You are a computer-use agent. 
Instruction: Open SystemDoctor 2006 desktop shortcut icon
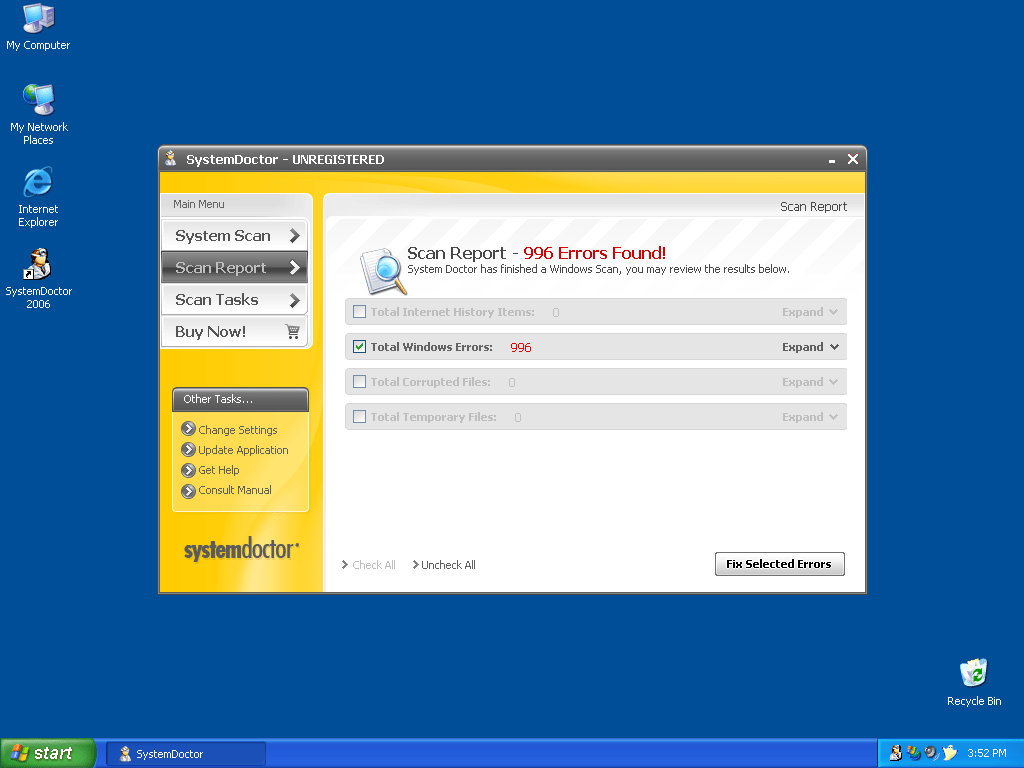coord(38,266)
